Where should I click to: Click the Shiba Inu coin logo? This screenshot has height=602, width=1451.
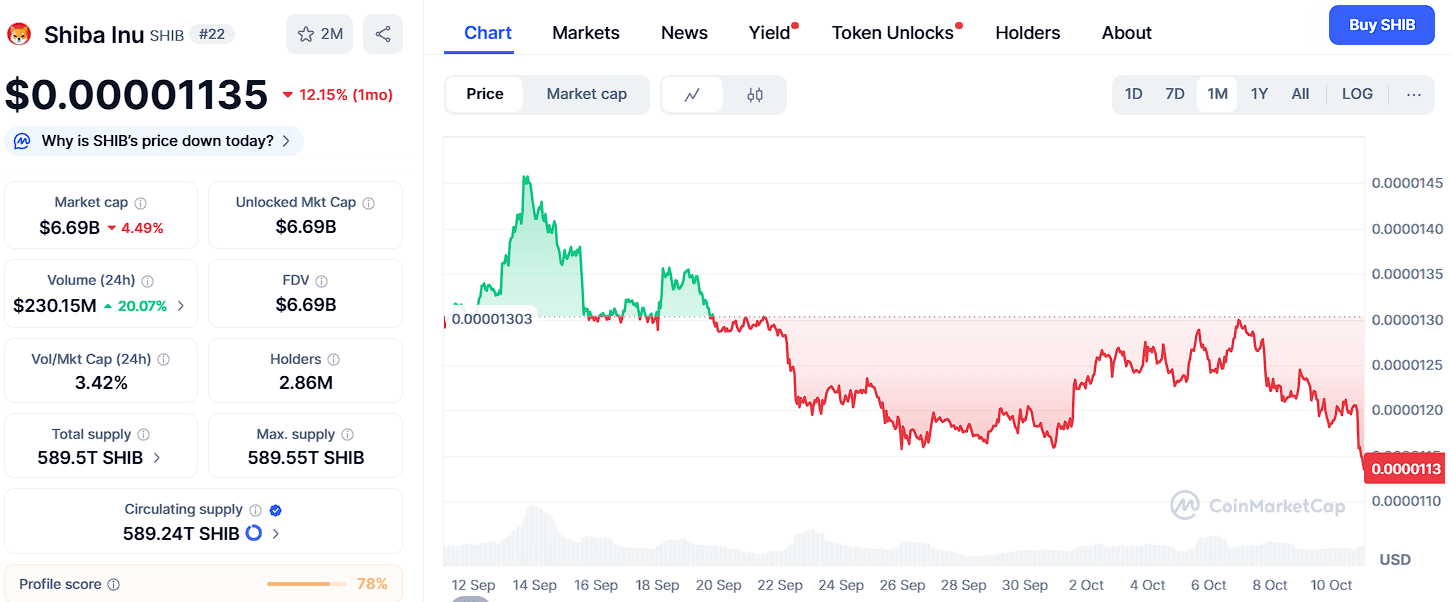(19, 34)
